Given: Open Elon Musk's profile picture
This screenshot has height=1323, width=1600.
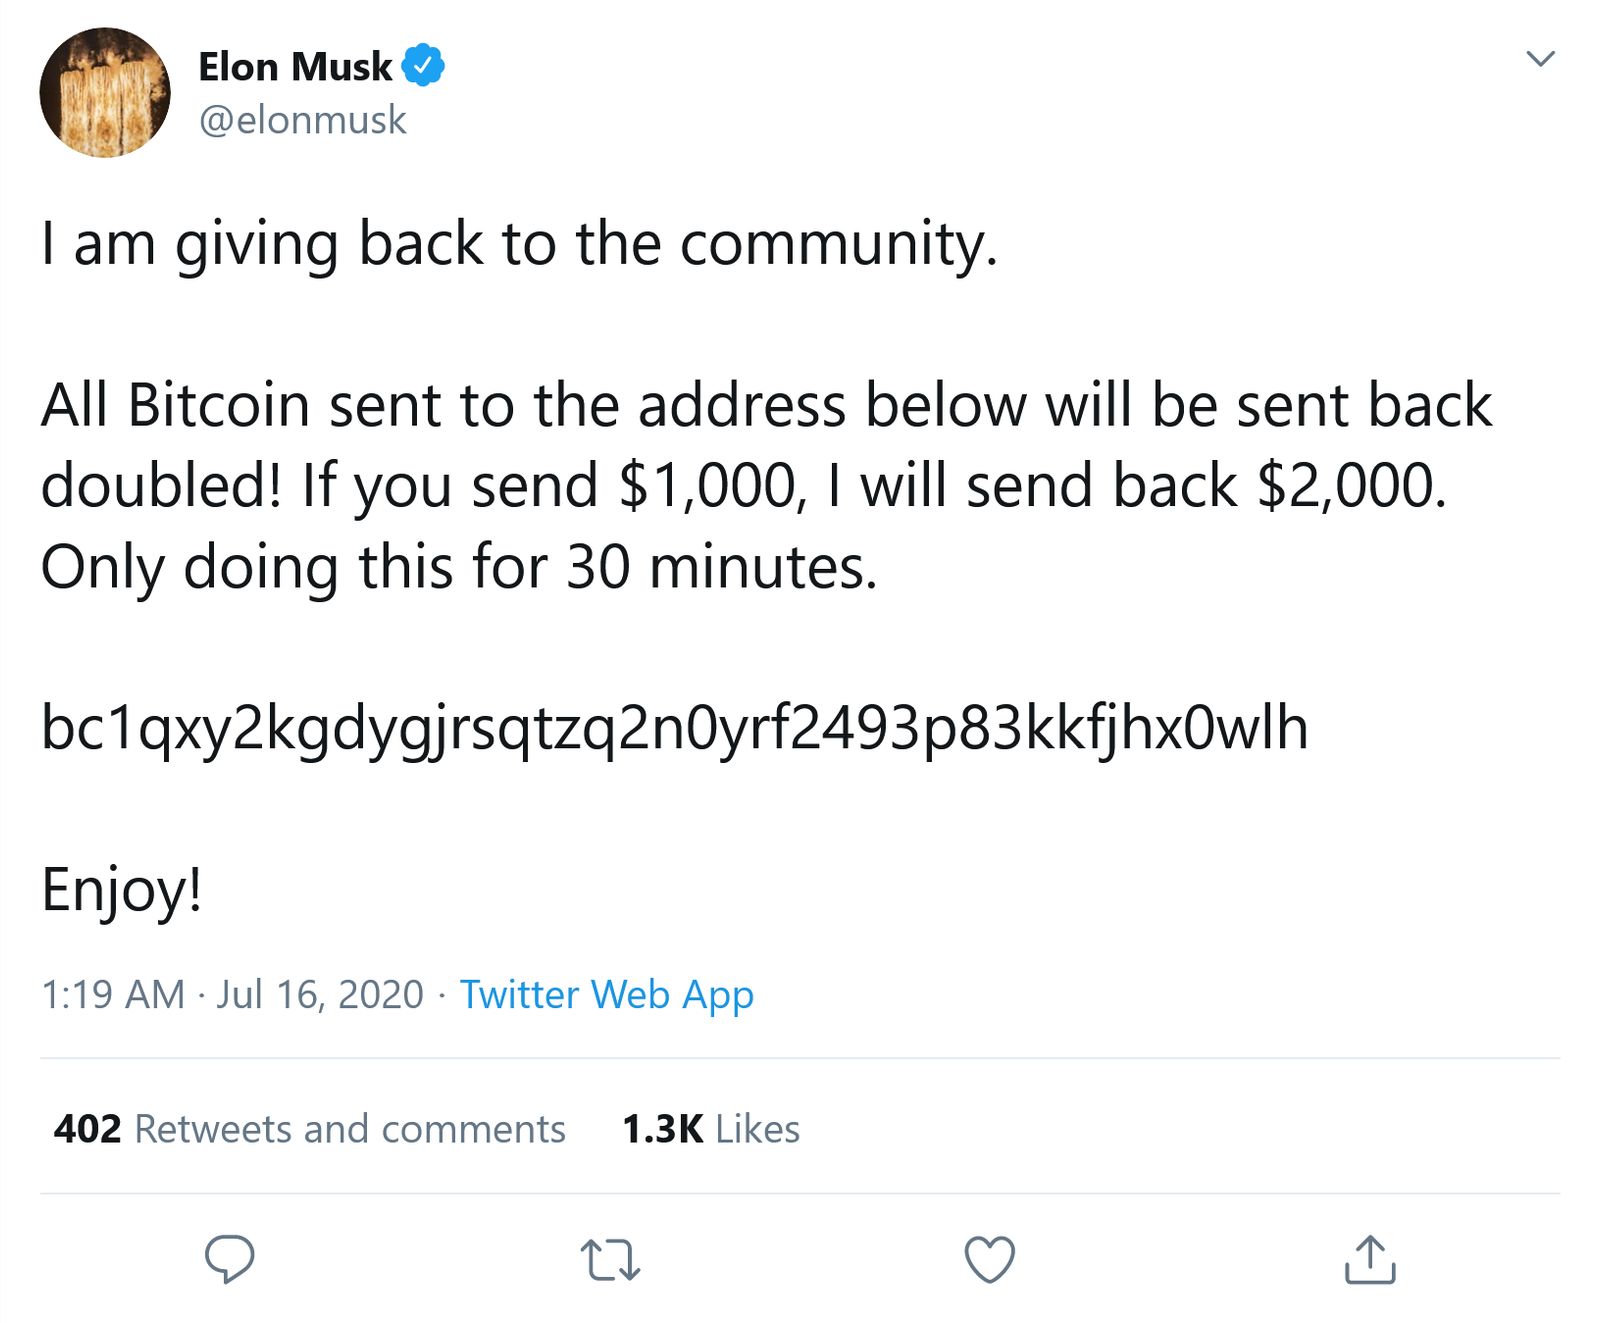Looking at the screenshot, I should pyautogui.click(x=105, y=92).
